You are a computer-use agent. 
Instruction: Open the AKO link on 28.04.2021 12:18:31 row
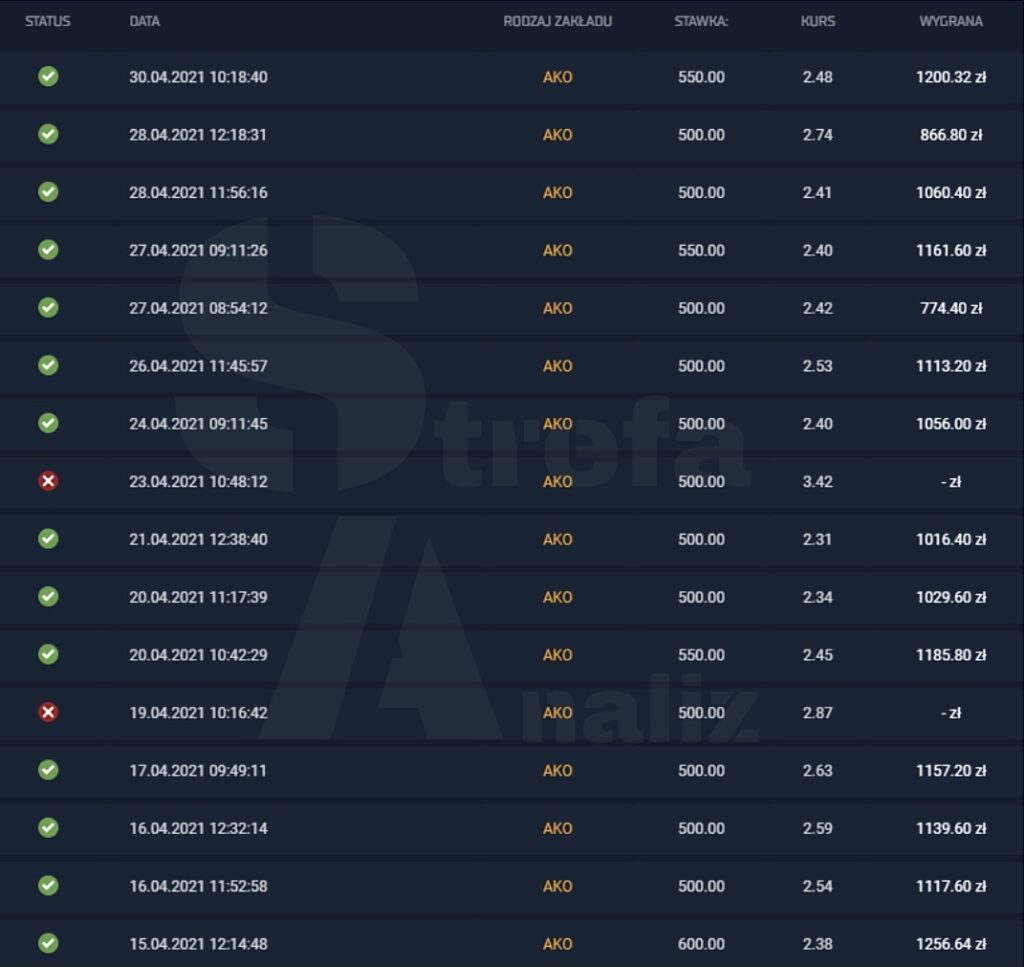click(x=558, y=135)
